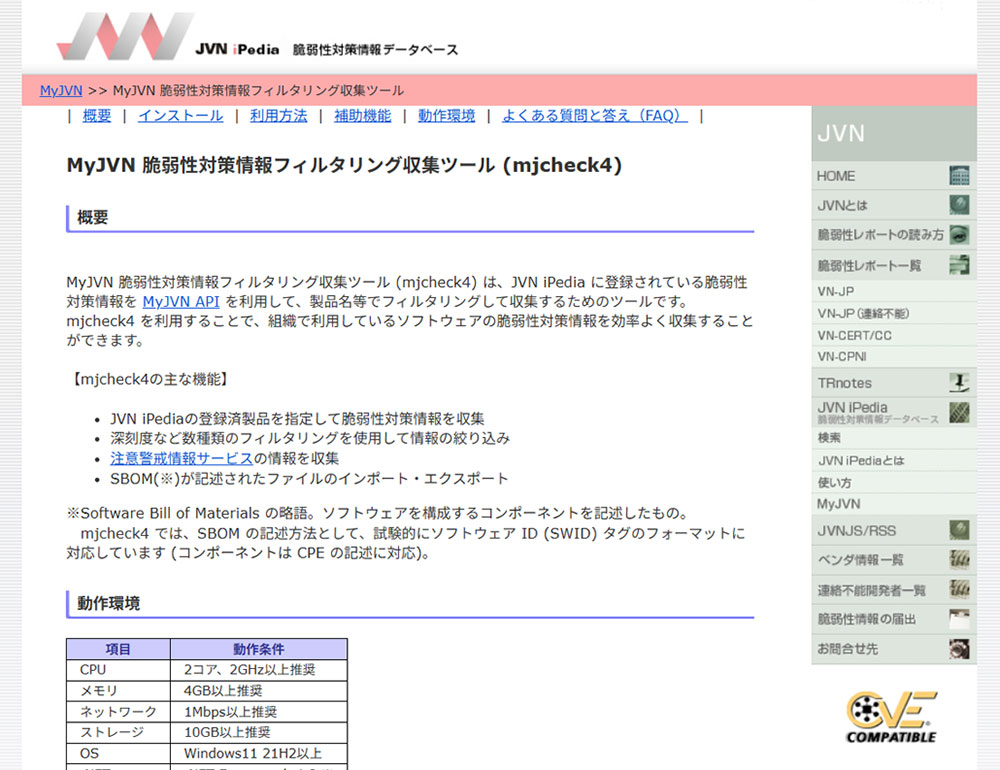
Task: Select 検索 under JVN iPedia sidebar
Action: 830,438
